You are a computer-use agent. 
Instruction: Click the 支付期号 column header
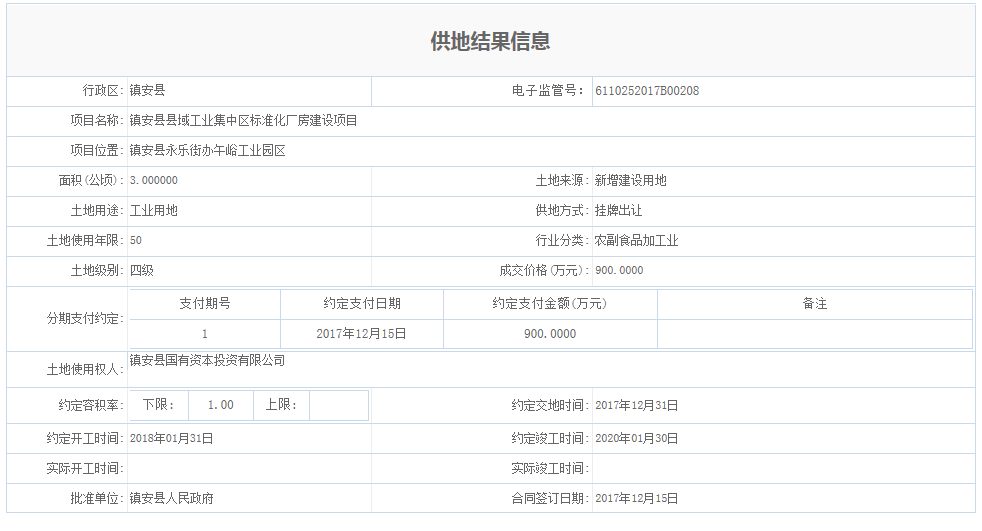[x=205, y=304]
